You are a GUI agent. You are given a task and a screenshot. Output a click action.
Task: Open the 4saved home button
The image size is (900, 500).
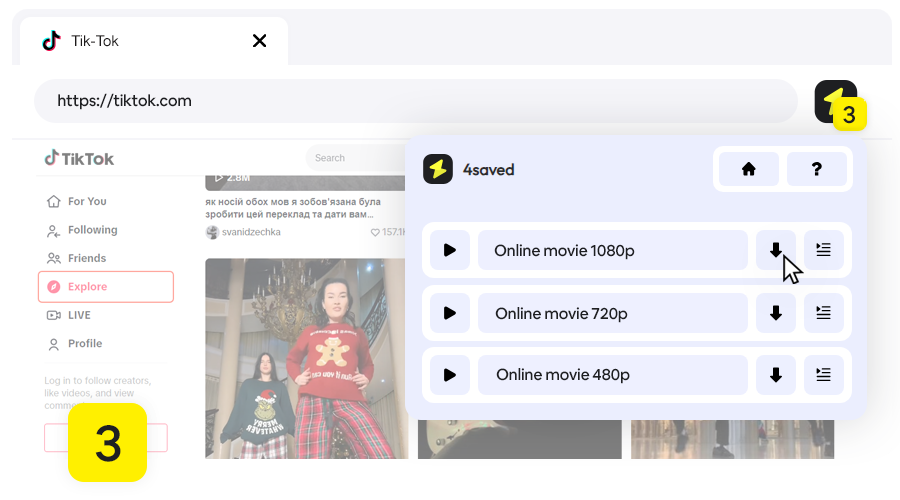tap(748, 169)
